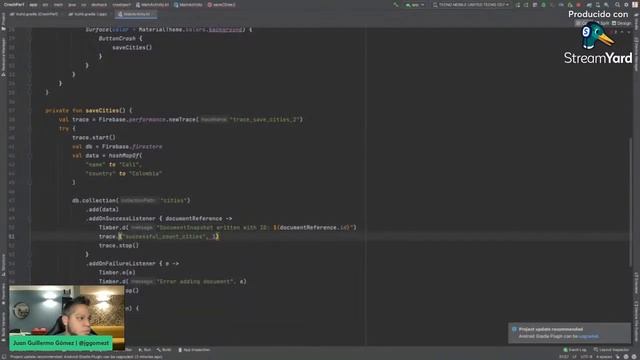
Task: Click the addOnFailureListener line
Action: pyautogui.click(x=132, y=263)
